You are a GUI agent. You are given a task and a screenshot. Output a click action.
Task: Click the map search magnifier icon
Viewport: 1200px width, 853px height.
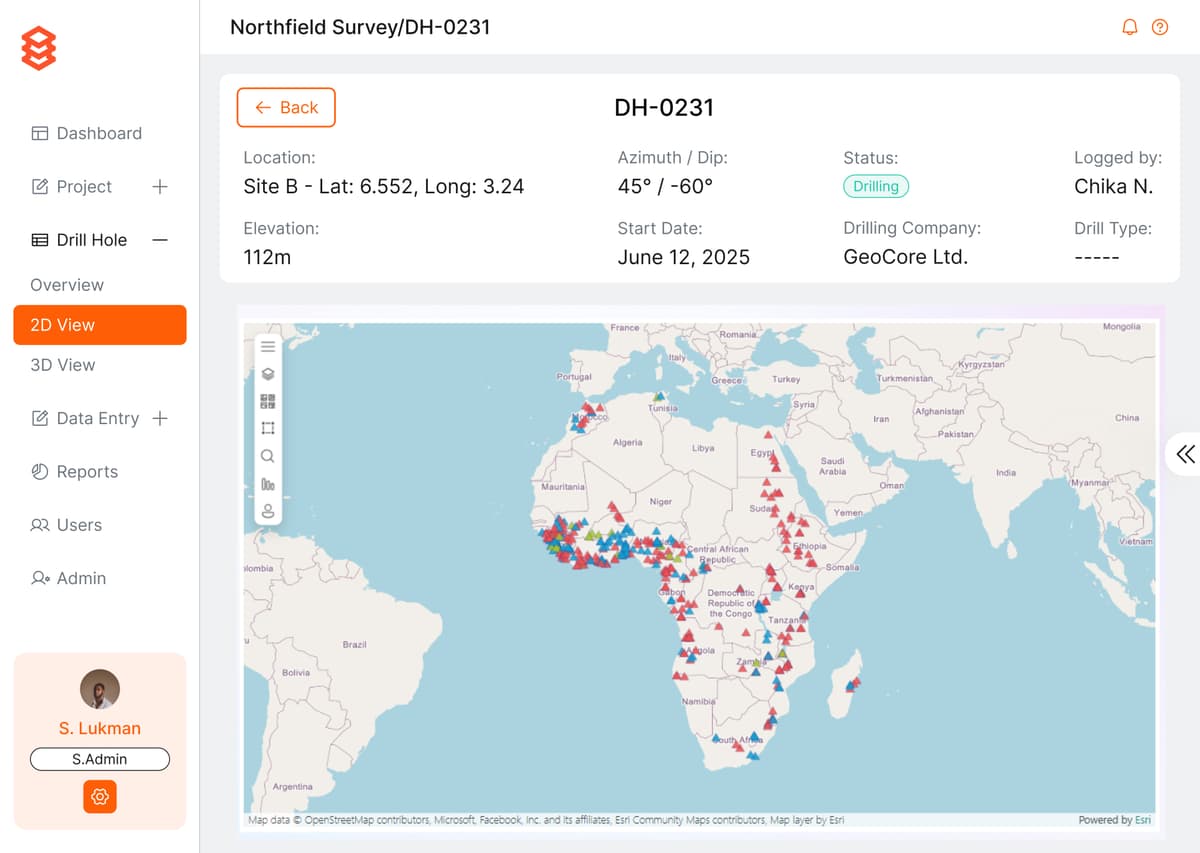click(268, 456)
